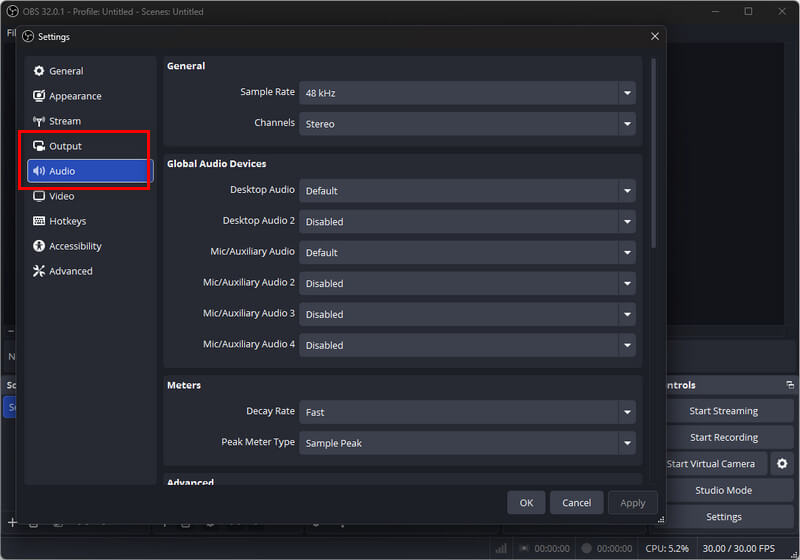Close the Settings dialog
The image size is (800, 560).
click(655, 37)
